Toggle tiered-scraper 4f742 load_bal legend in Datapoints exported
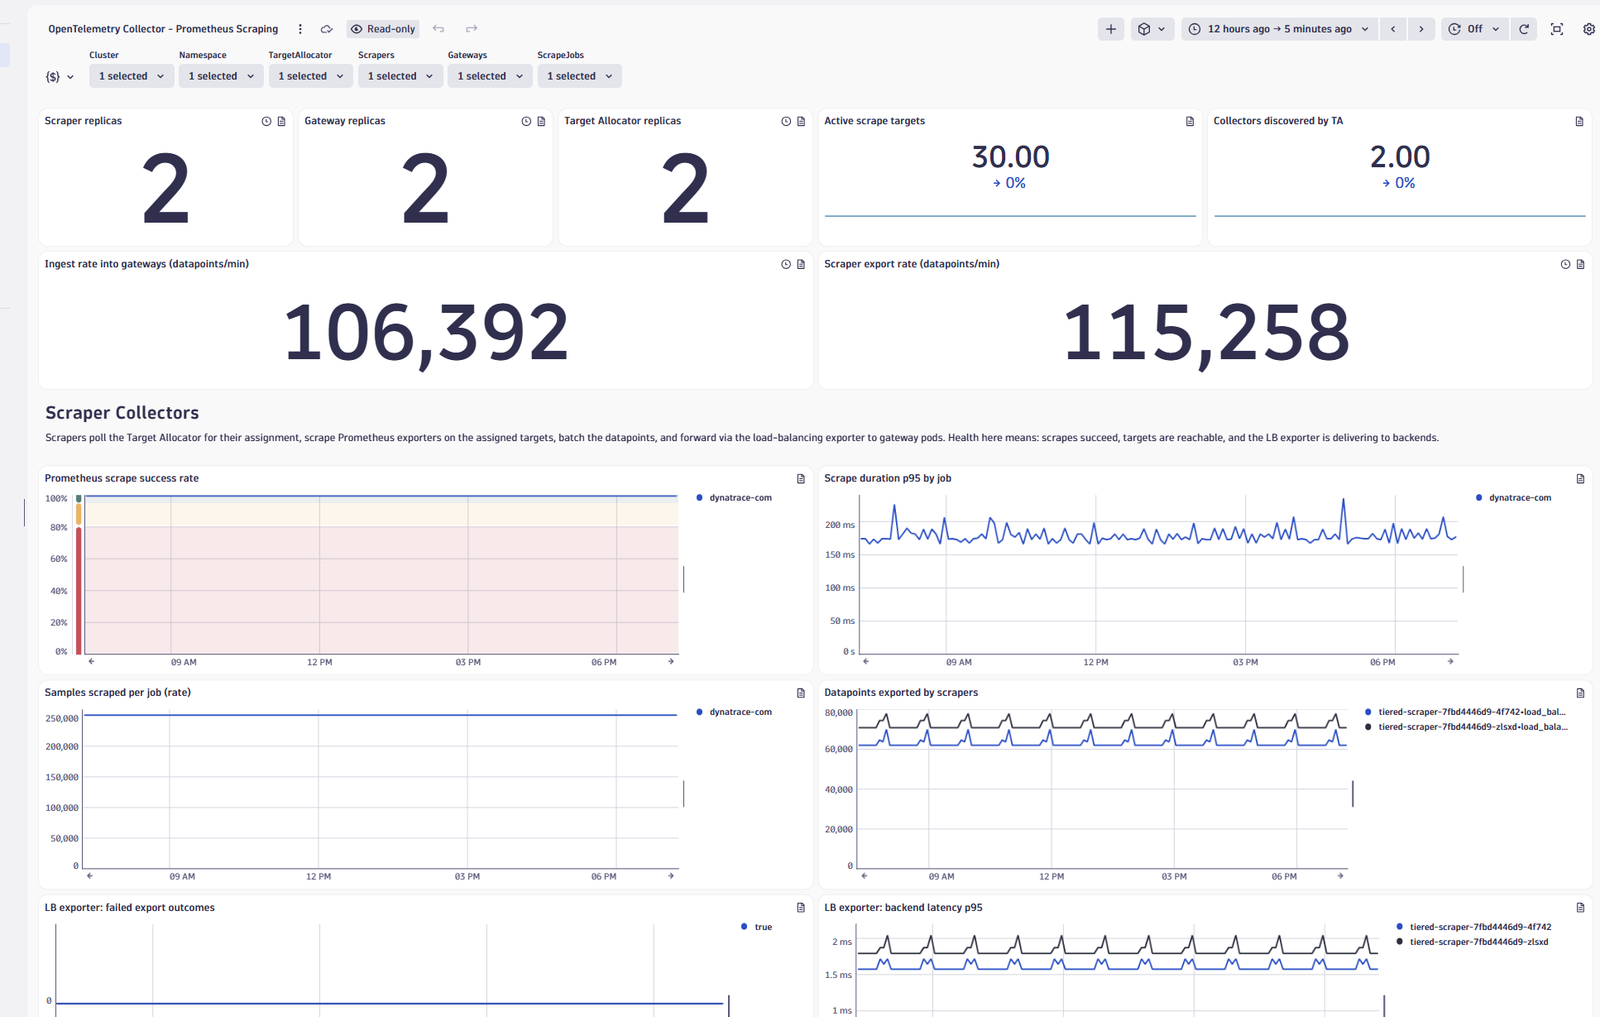1600x1017 pixels. coord(1465,712)
